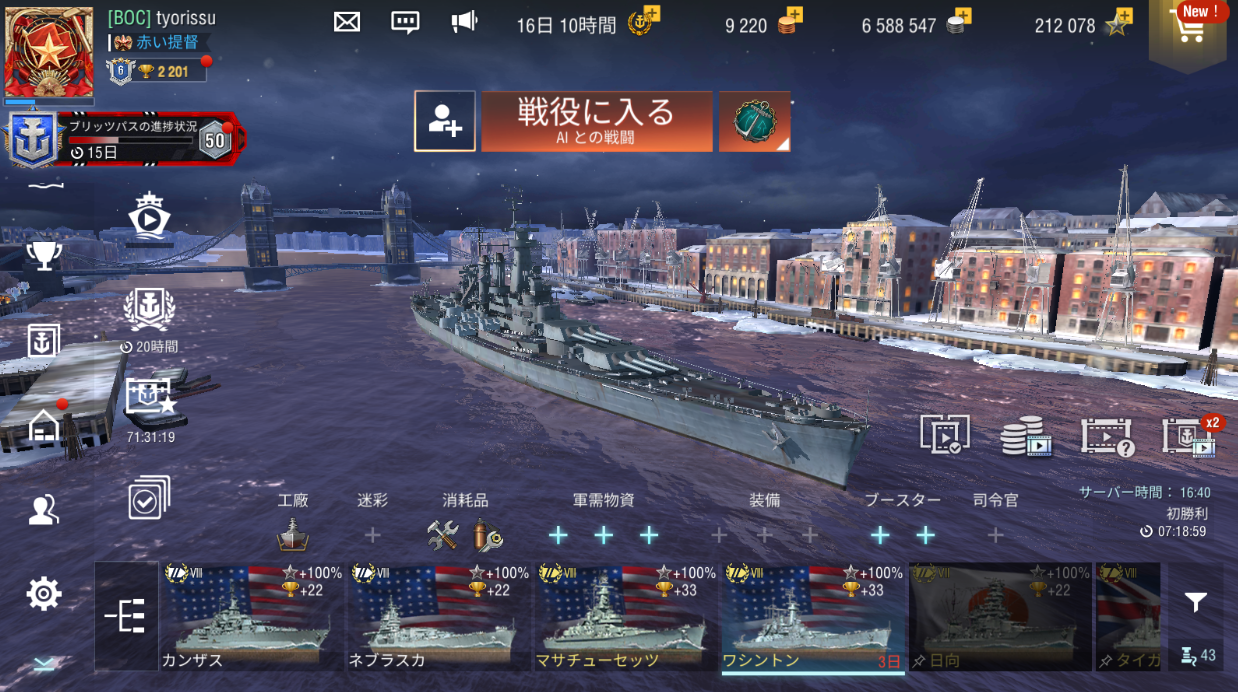Open the mail envelope icon
The height and width of the screenshot is (692, 1238).
click(x=347, y=22)
